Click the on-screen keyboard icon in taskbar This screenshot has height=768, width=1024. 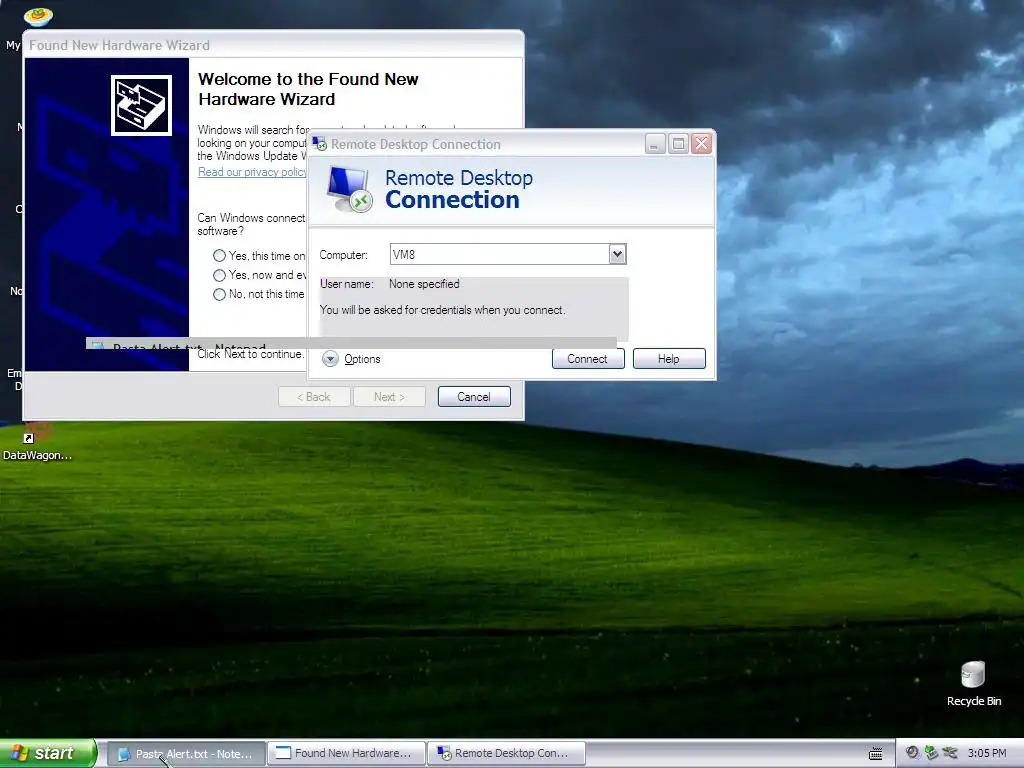[x=876, y=754]
